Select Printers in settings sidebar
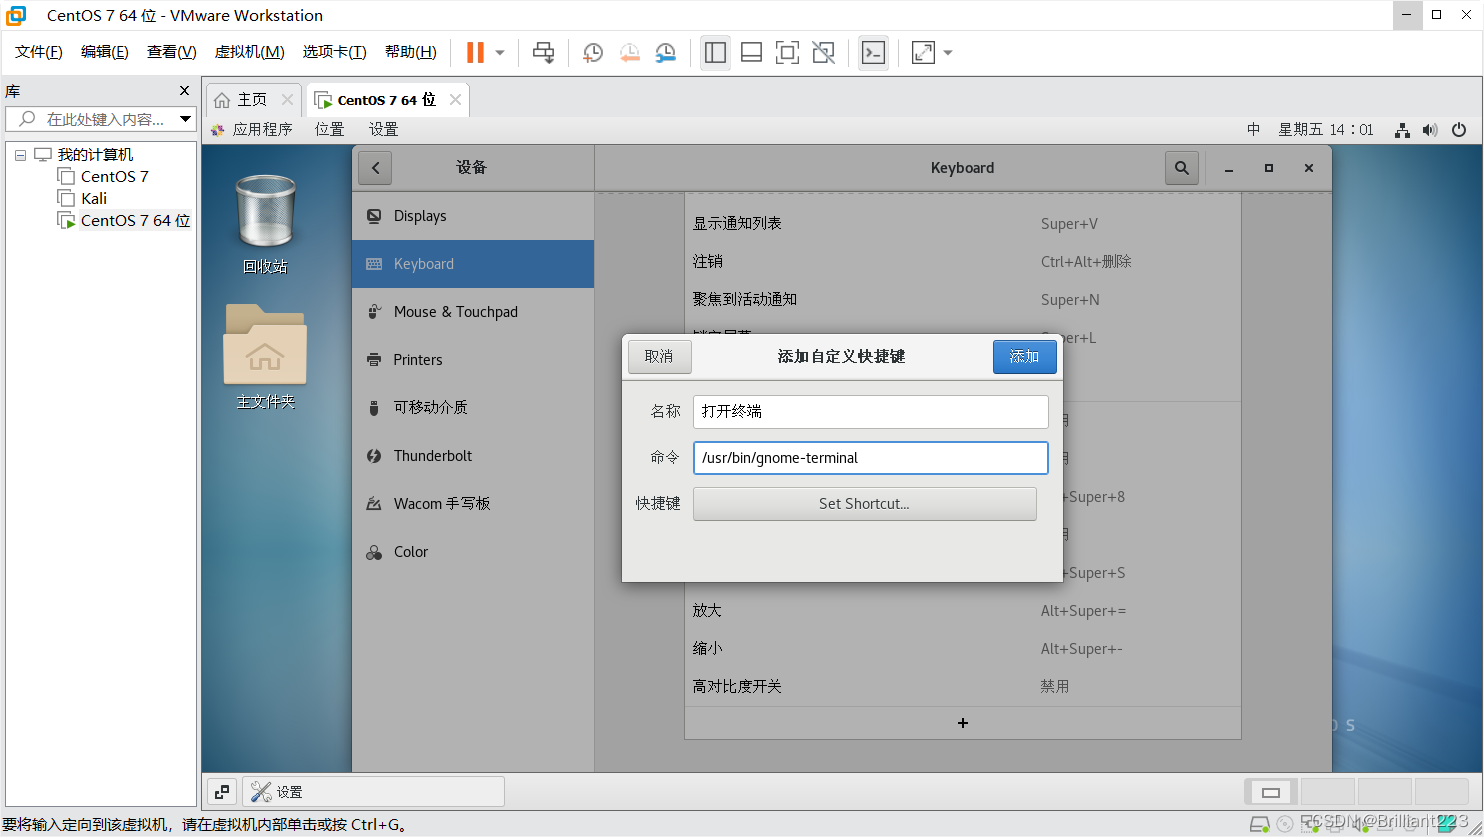Screen dimensions: 1484x837 (473, 360)
